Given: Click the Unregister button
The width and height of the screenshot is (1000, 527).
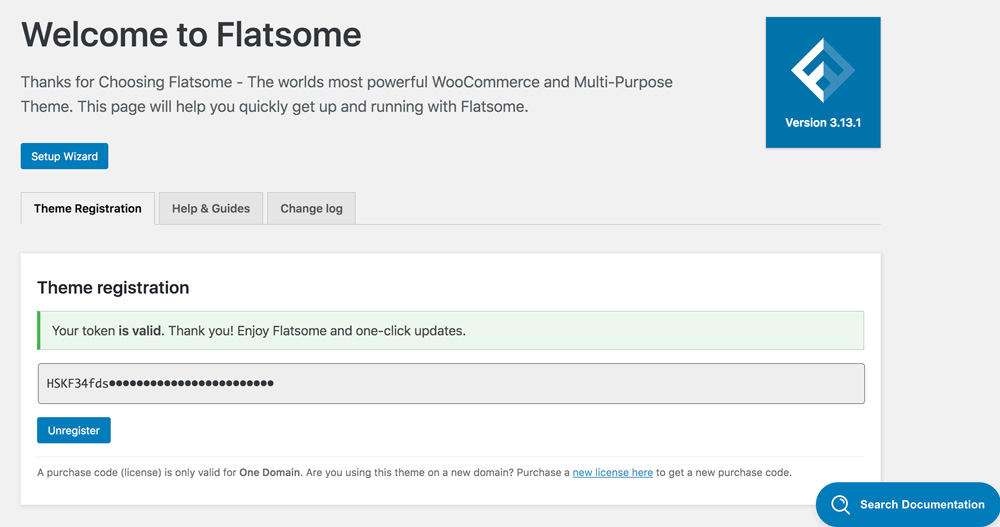Looking at the screenshot, I should point(74,431).
